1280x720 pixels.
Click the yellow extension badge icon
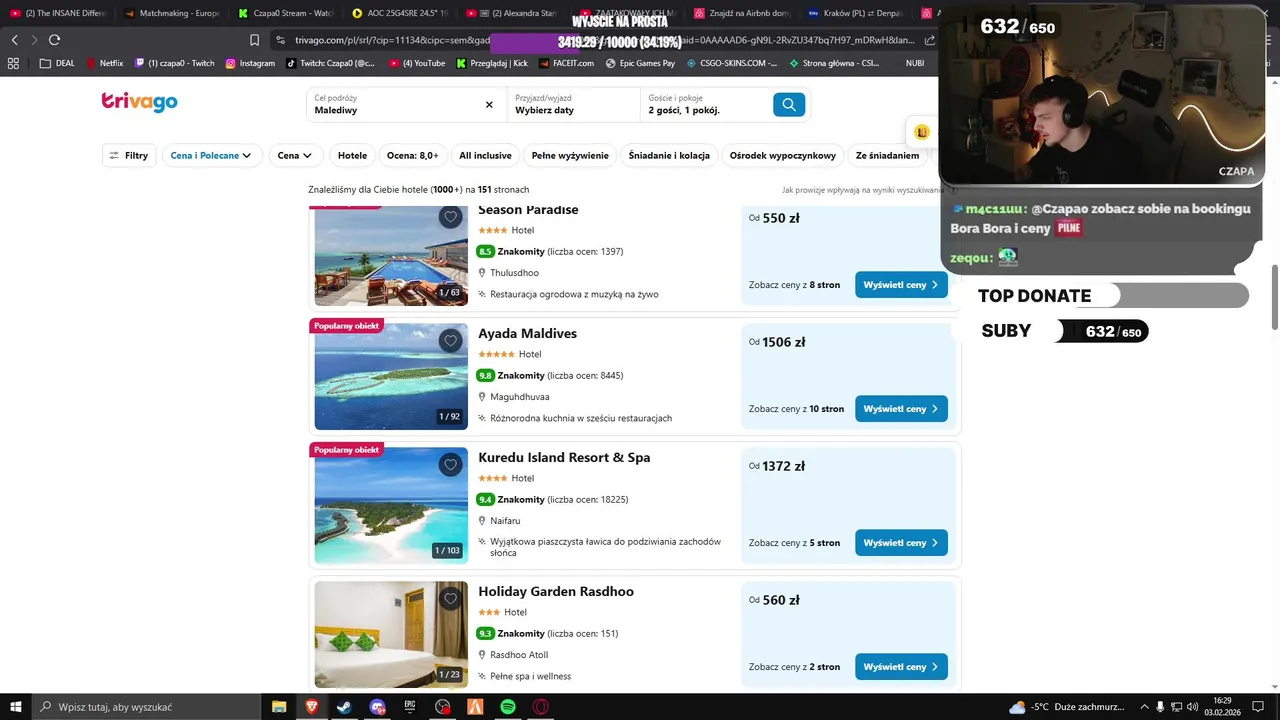pyautogui.click(x=922, y=132)
